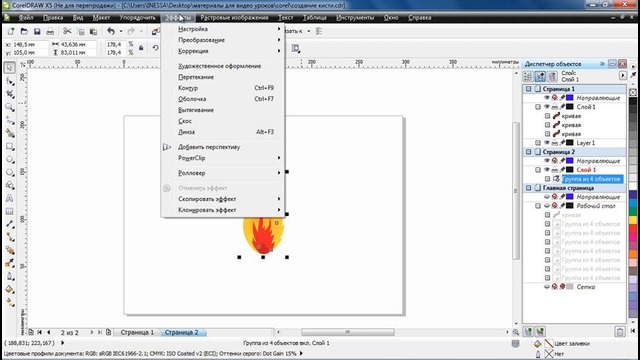Toggle eye icon of Сетка layer

(x=547, y=287)
